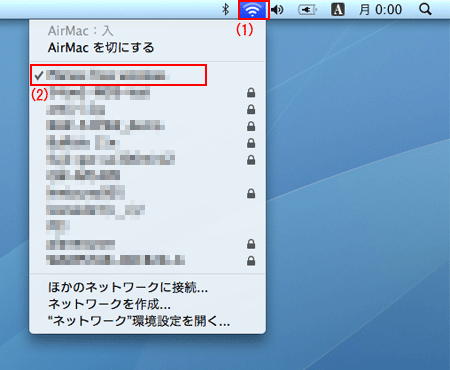Select "AirMac を切にする" to turn off AirMac
Image resolution: width=450 pixels, height=370 pixels.
(x=101, y=48)
